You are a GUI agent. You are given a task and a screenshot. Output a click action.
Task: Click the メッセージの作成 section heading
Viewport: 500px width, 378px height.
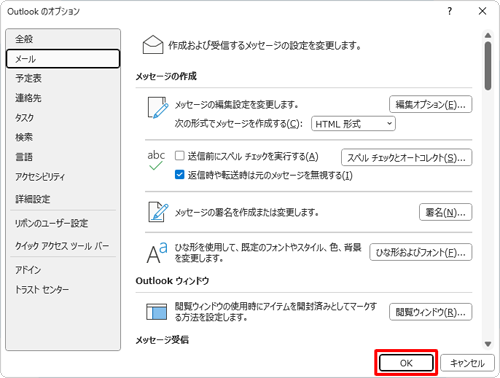pyautogui.click(x=166, y=76)
